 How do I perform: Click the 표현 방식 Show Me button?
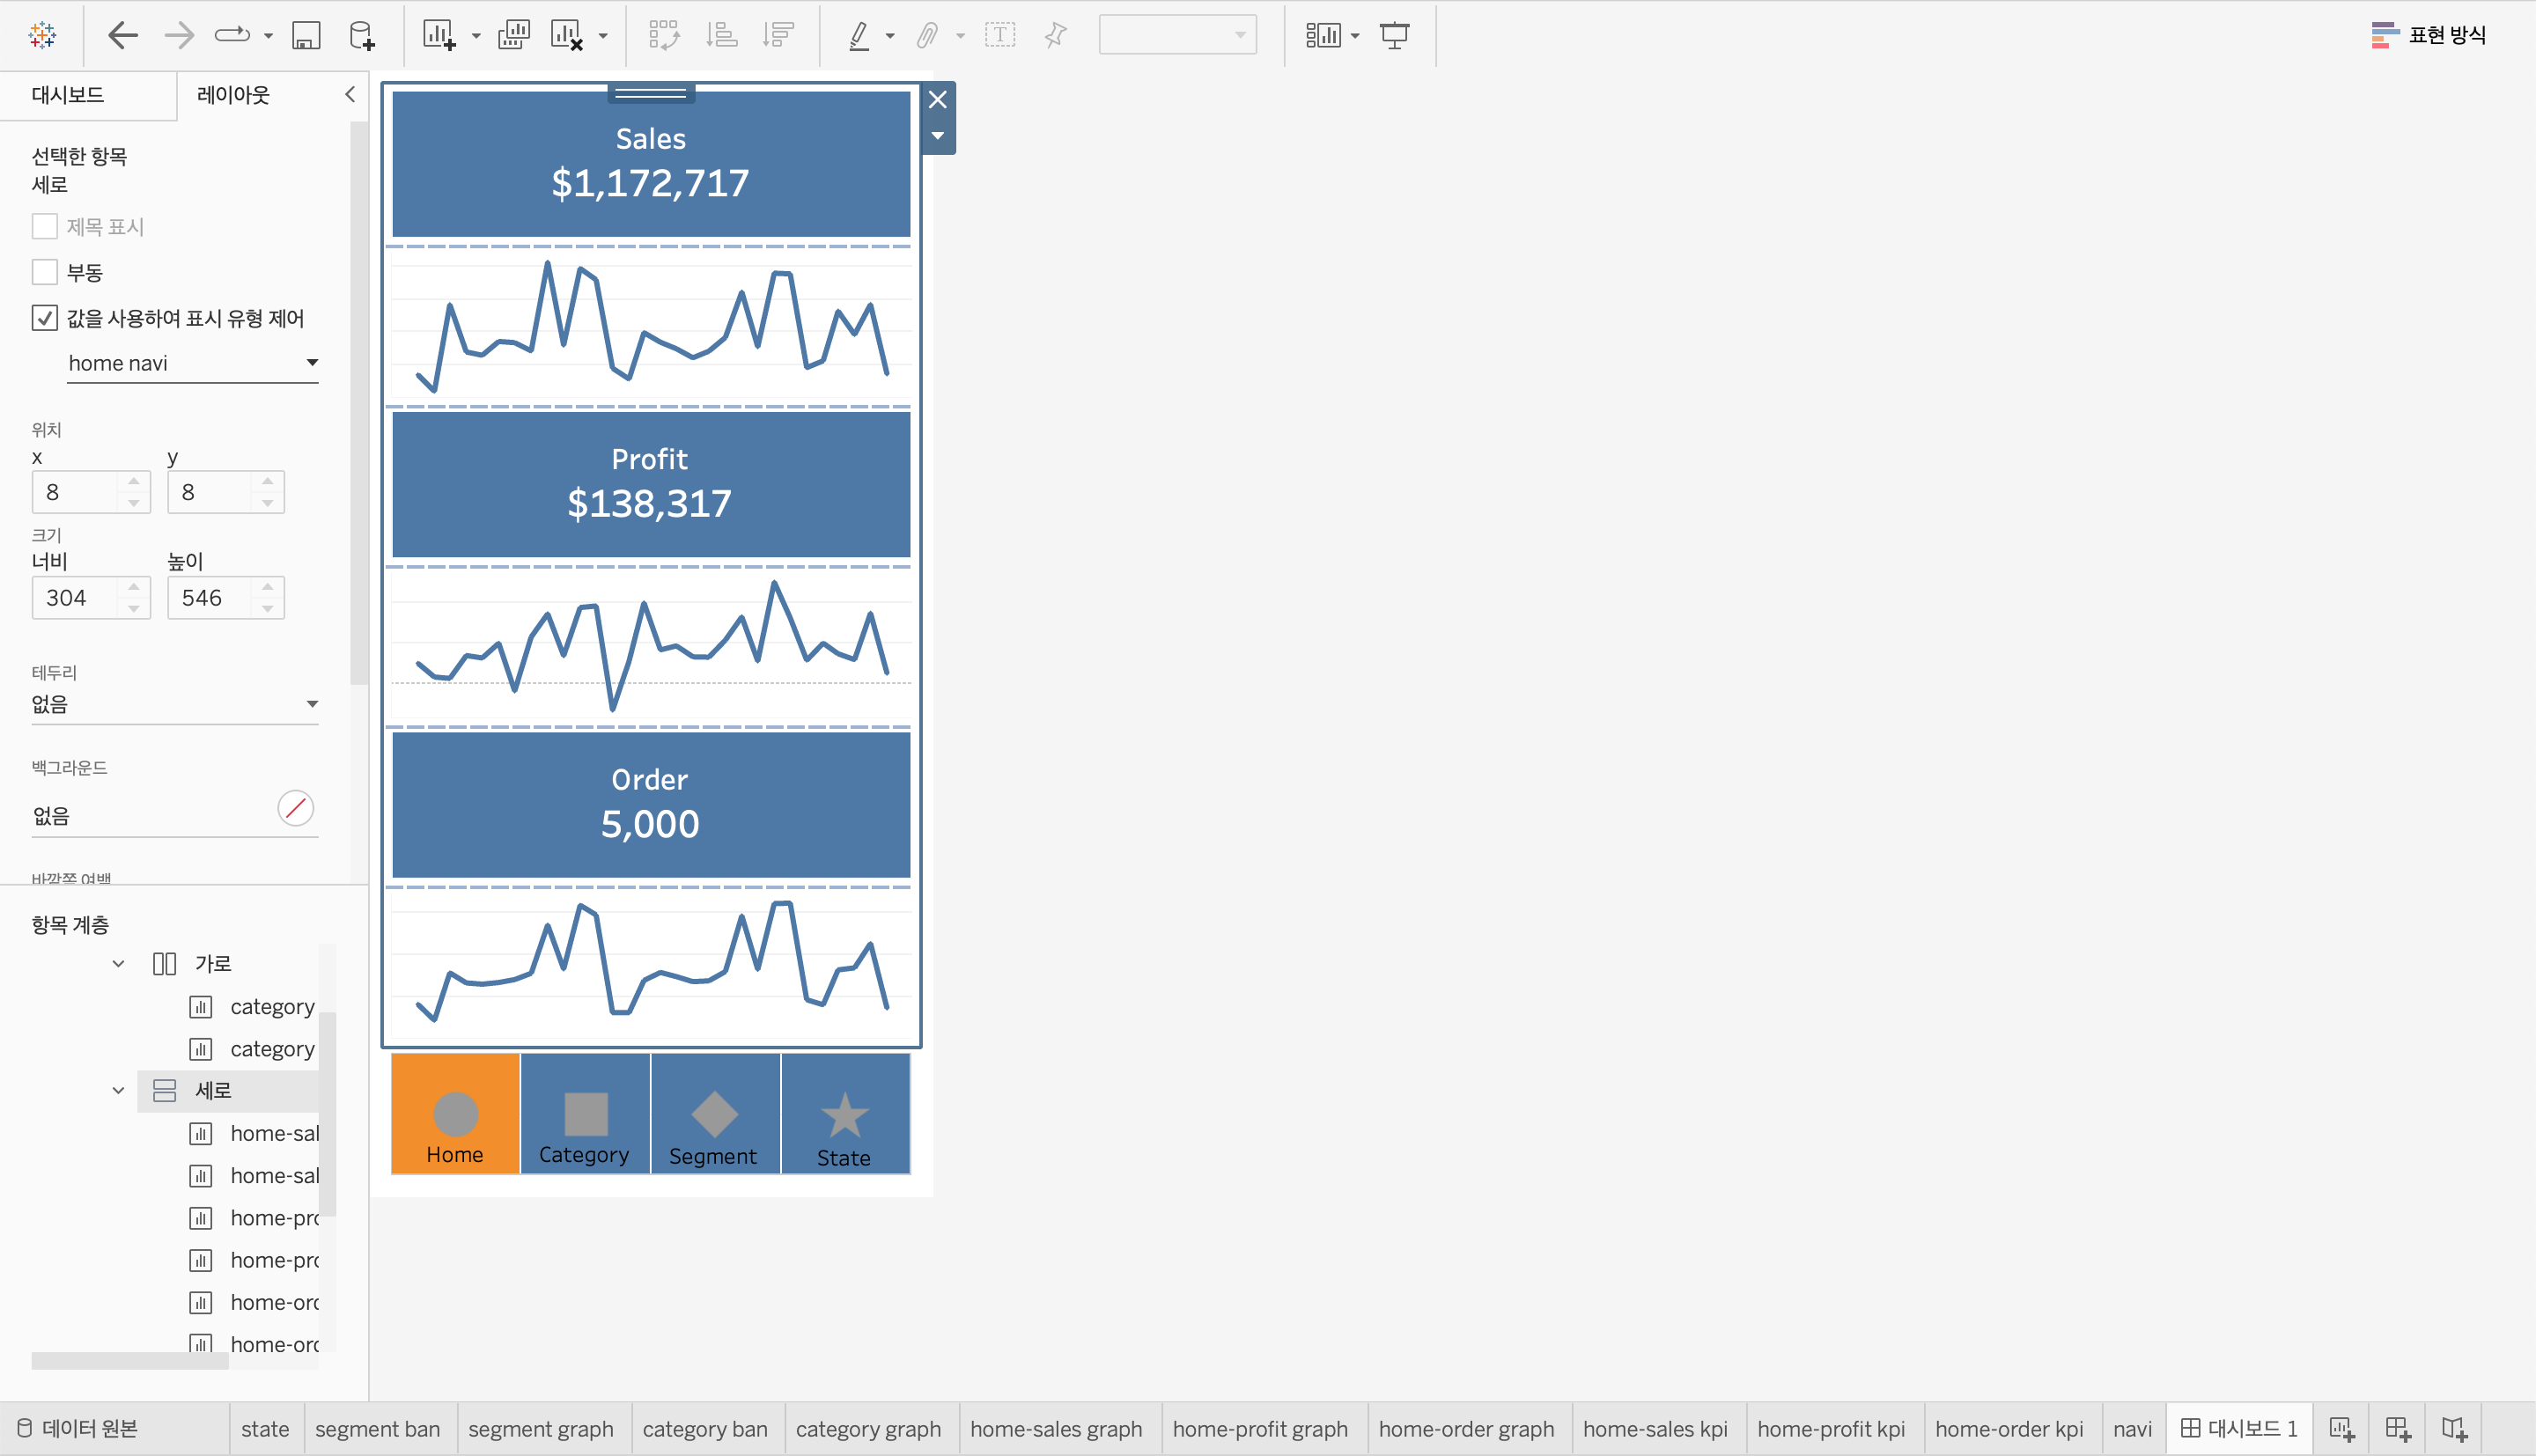click(2428, 36)
